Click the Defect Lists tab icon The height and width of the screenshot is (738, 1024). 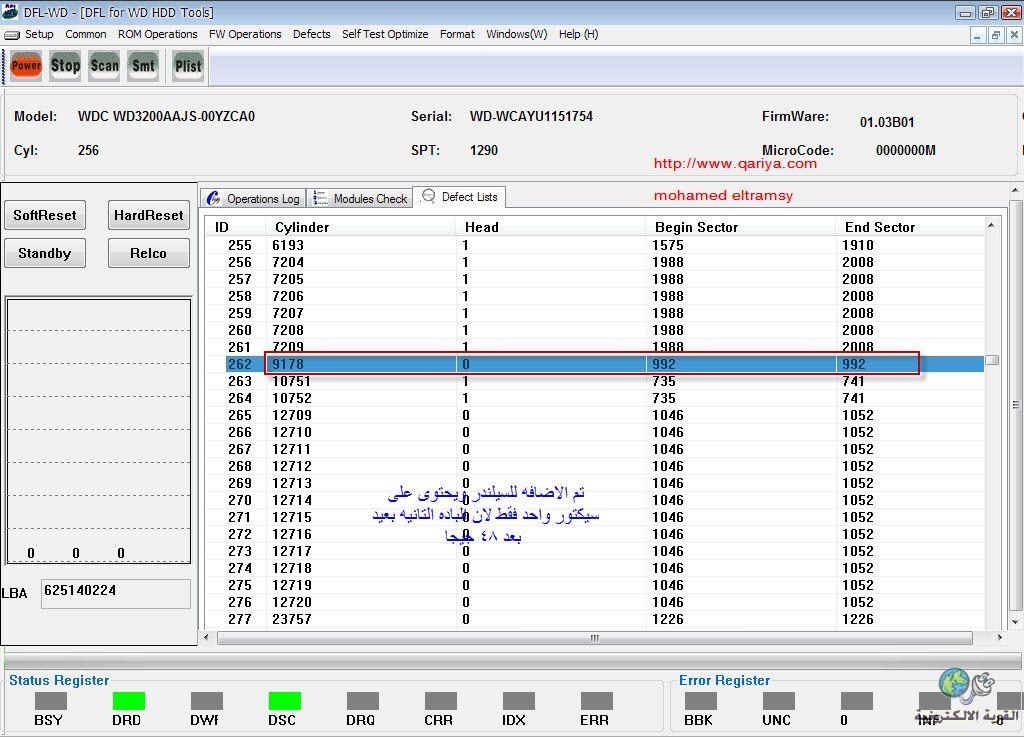pyautogui.click(x=428, y=196)
